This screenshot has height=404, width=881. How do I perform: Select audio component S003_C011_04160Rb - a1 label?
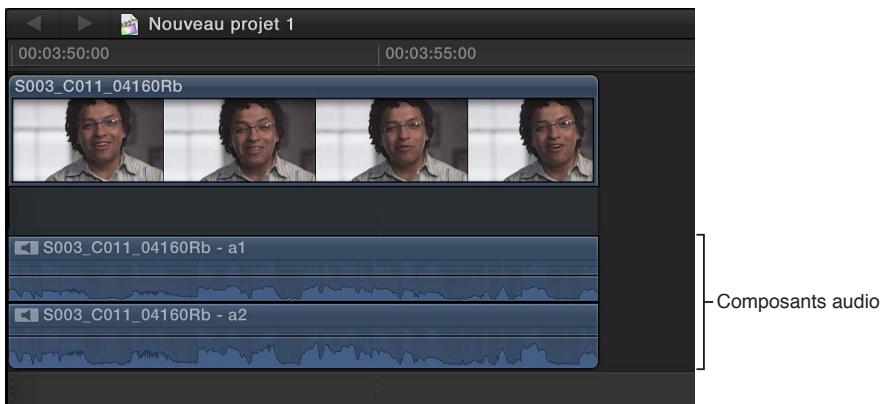point(144,248)
